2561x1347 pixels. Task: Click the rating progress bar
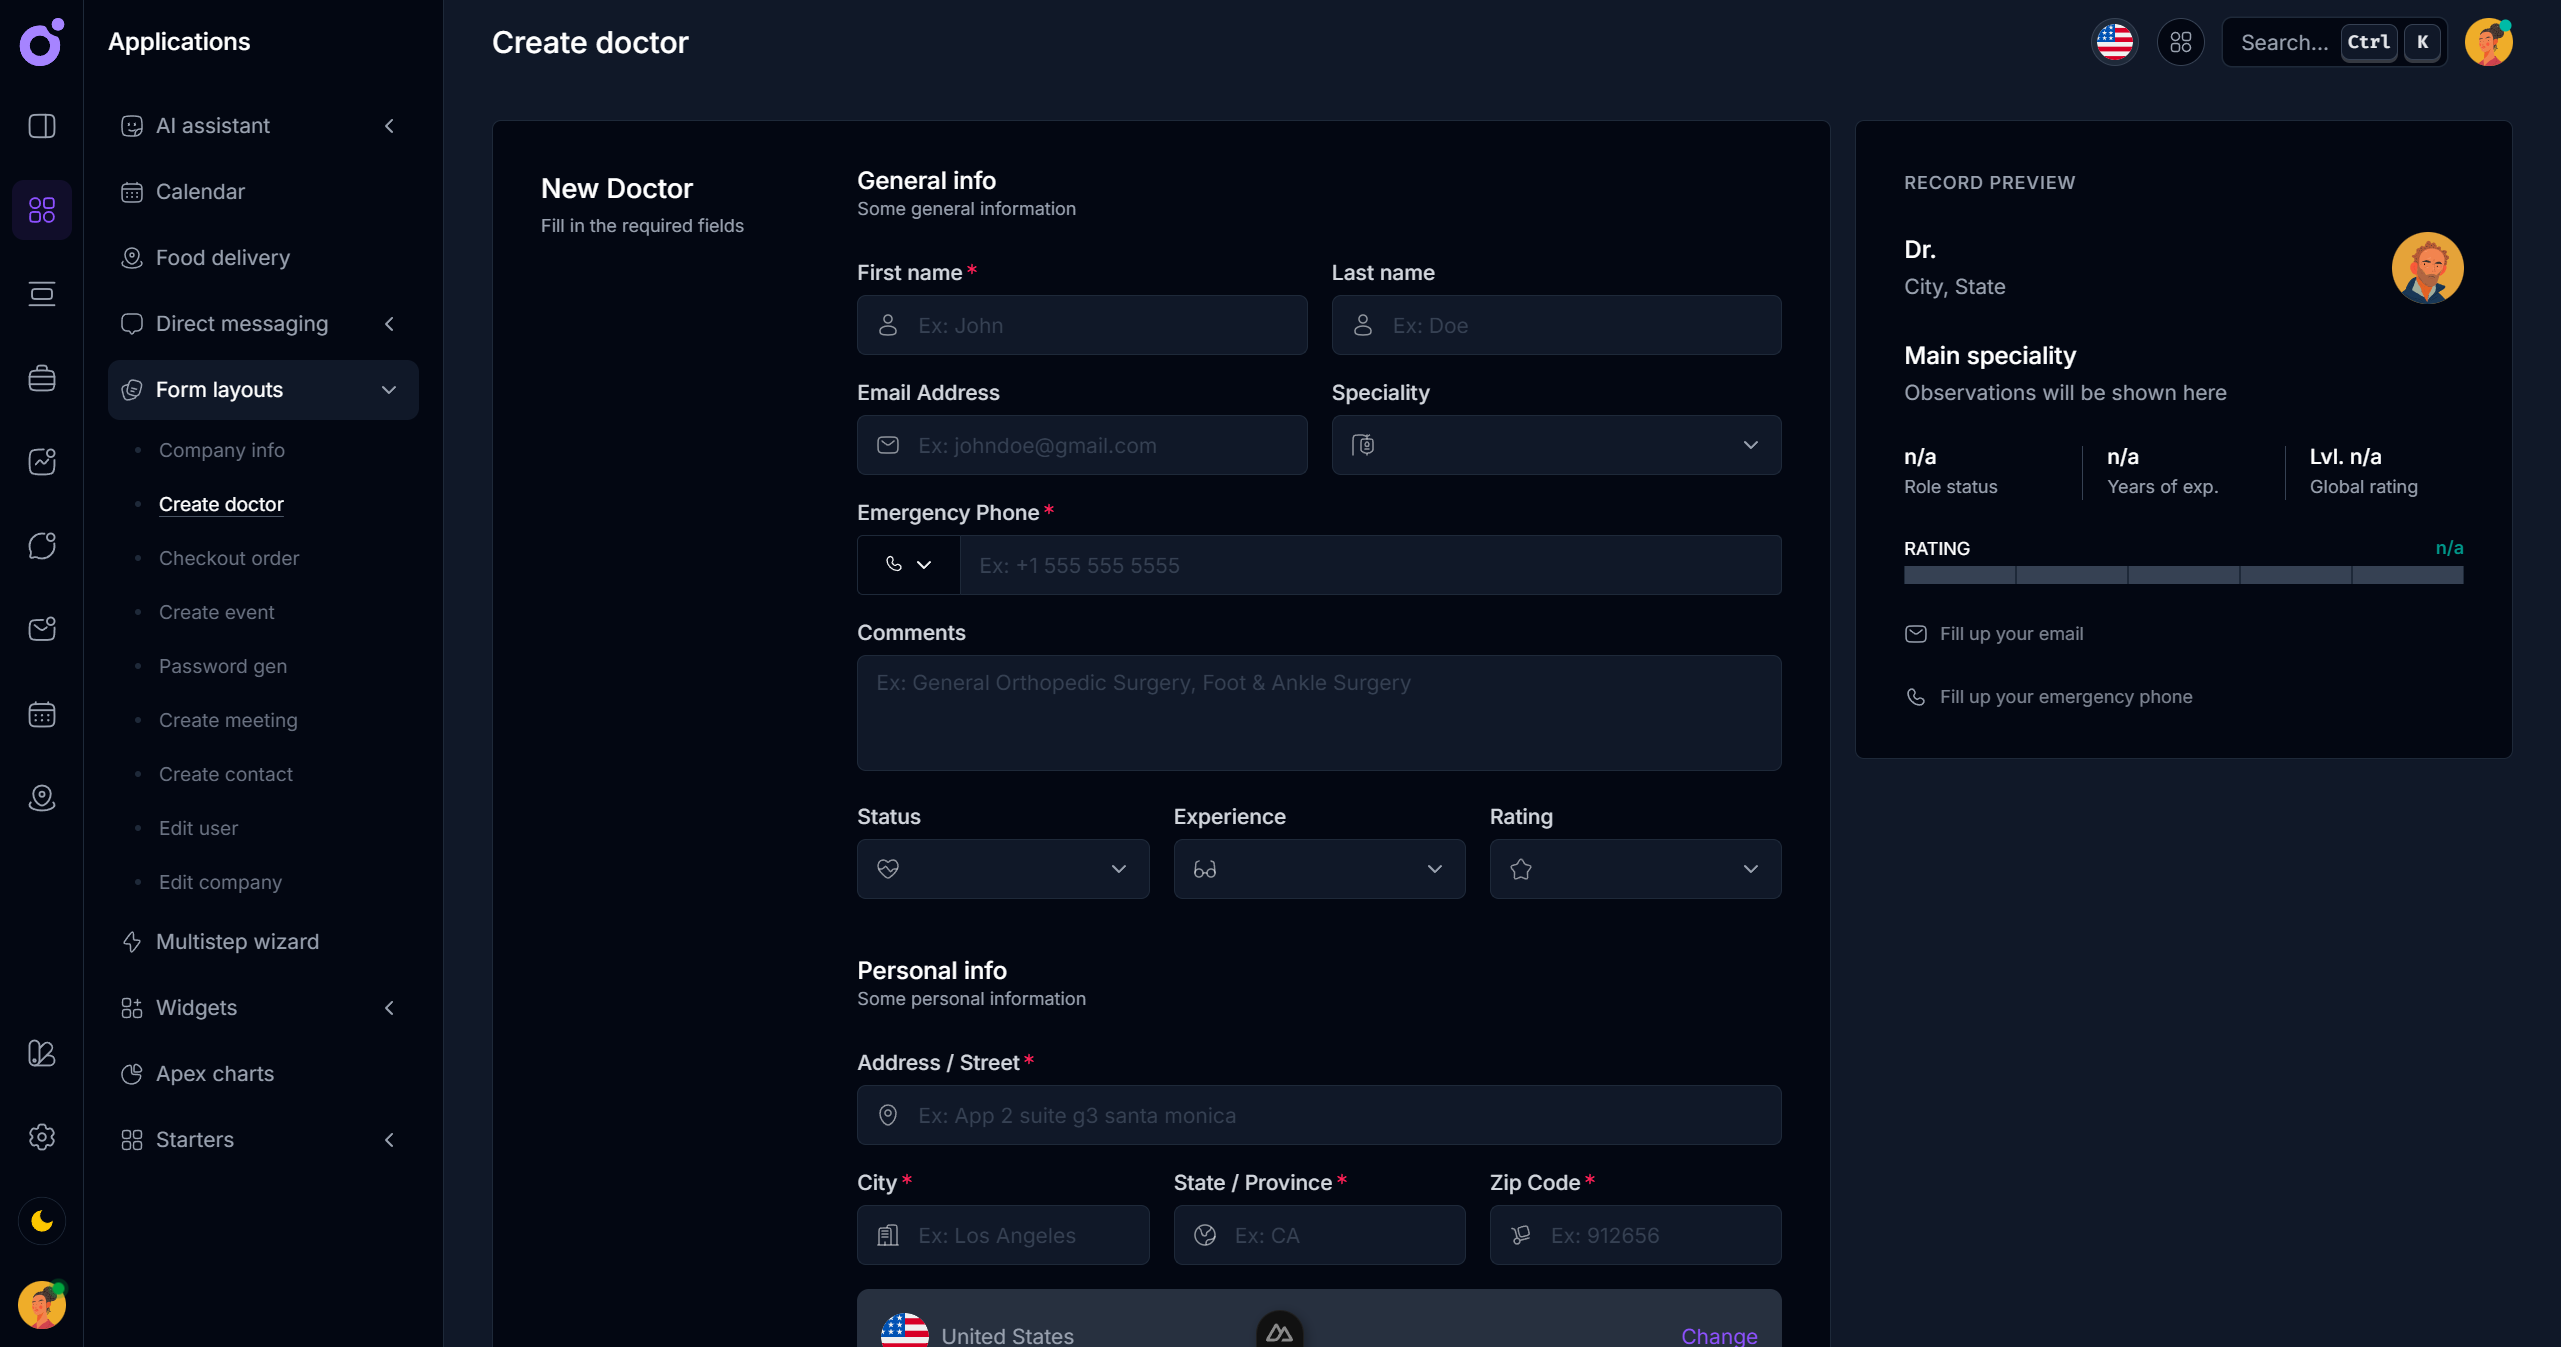click(x=2182, y=575)
